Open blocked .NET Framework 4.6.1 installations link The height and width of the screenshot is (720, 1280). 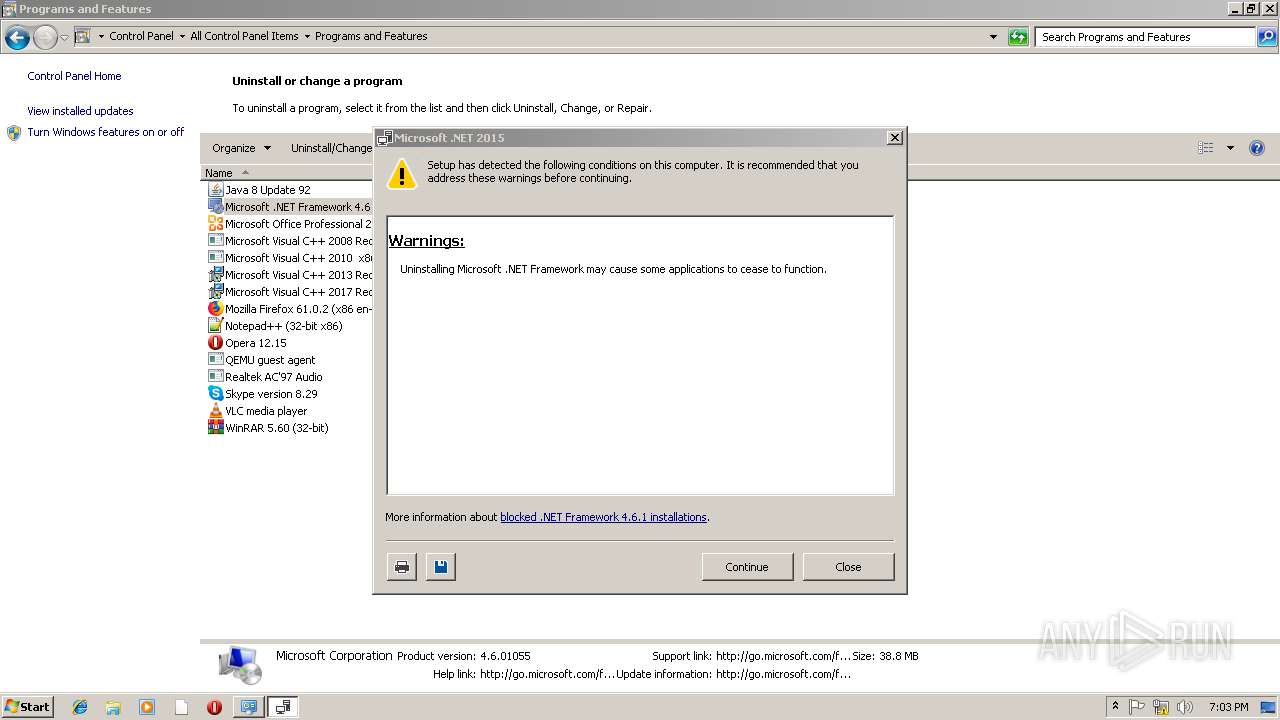(603, 517)
